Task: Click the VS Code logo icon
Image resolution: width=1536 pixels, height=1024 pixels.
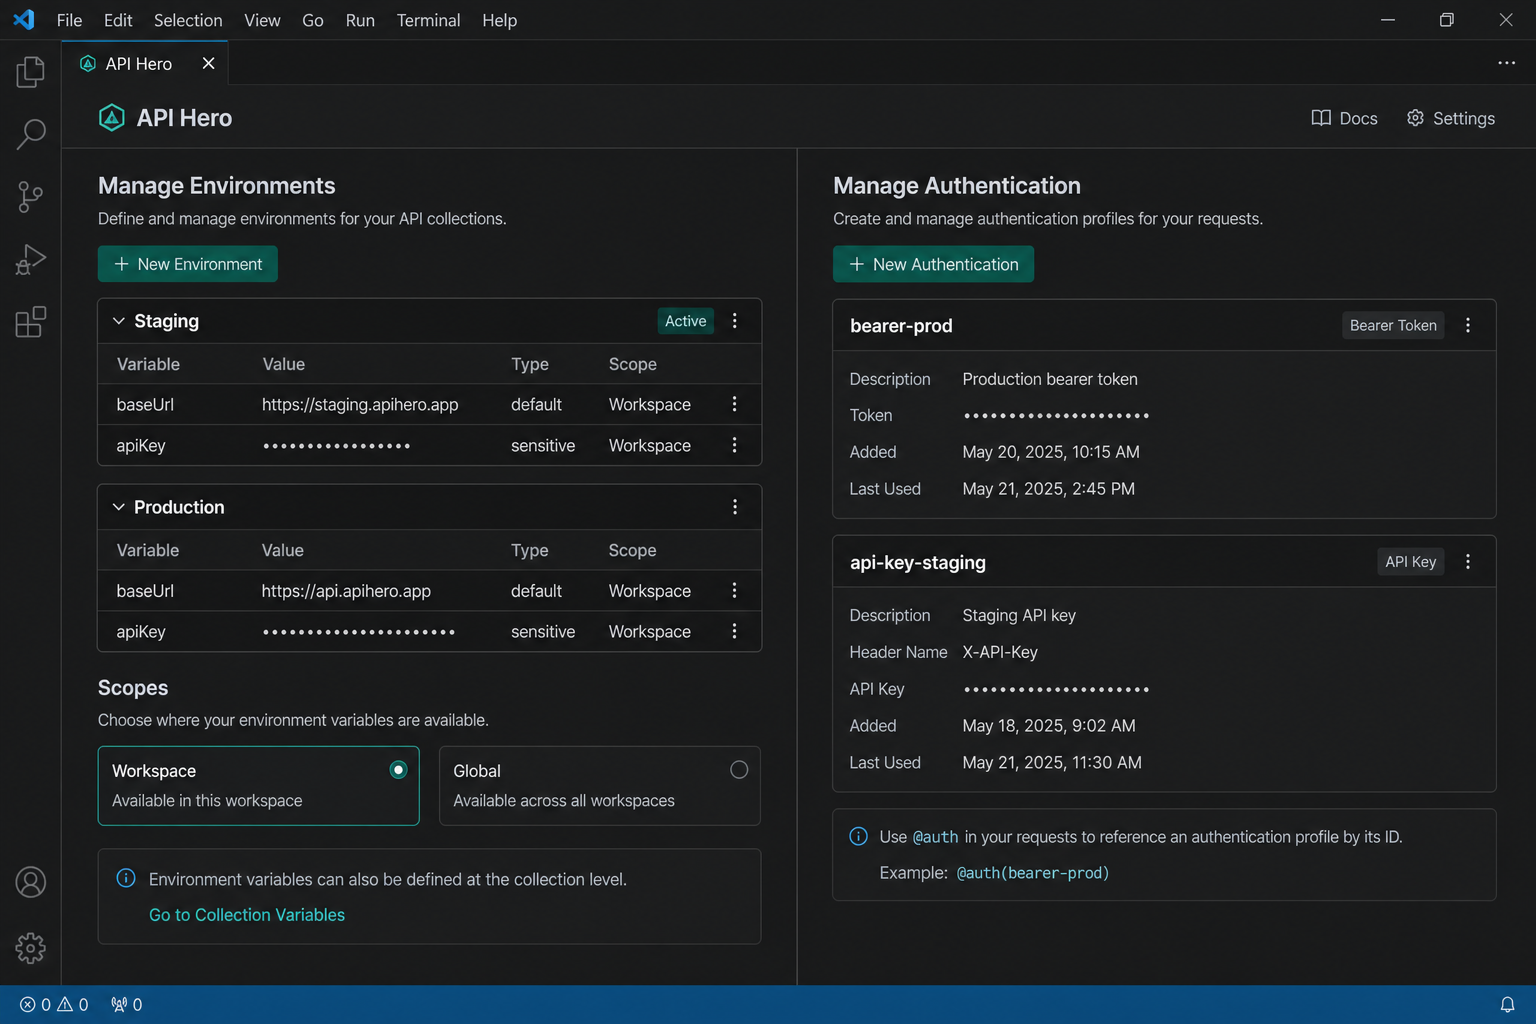Action: [24, 20]
